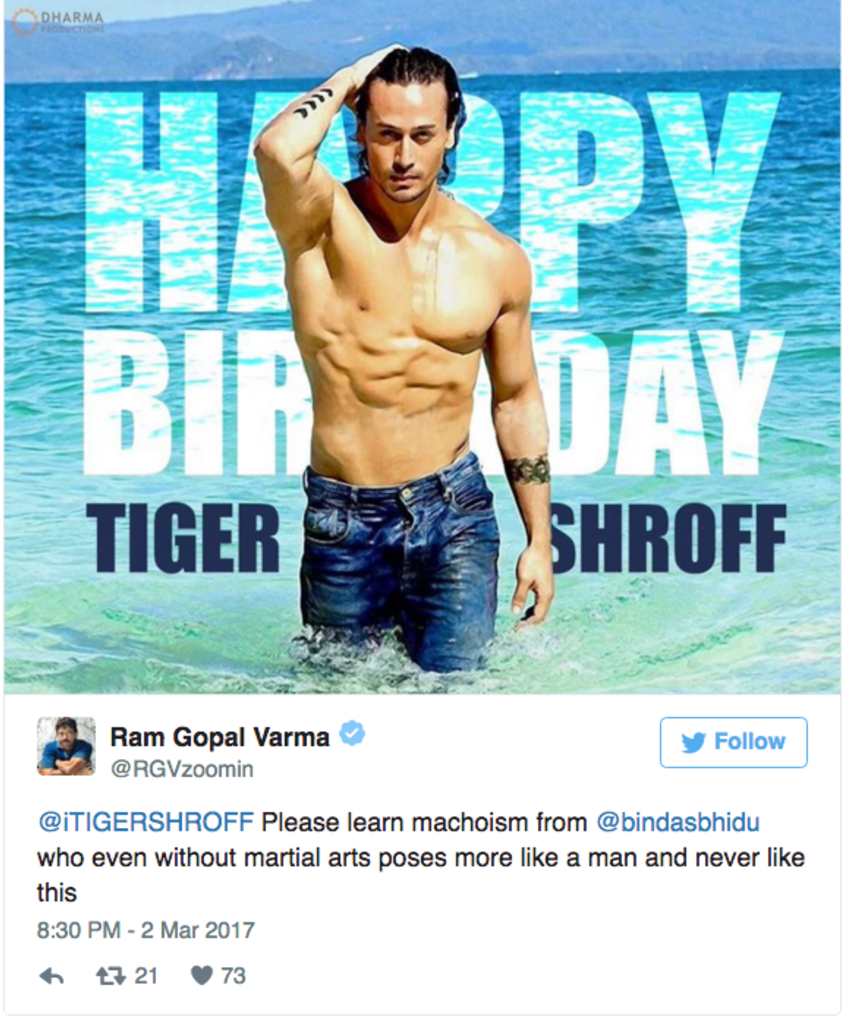Retweet using the retweet arrows icon

[110, 976]
